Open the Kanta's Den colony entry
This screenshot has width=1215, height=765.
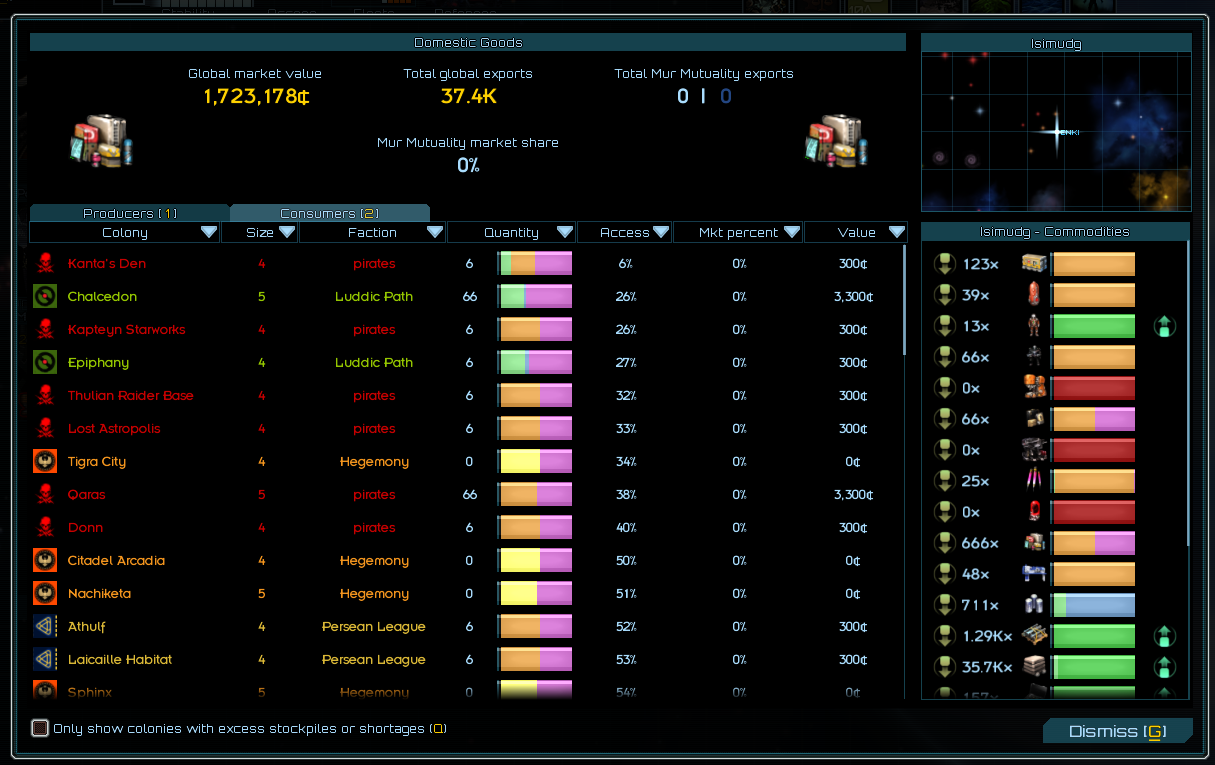[468, 264]
